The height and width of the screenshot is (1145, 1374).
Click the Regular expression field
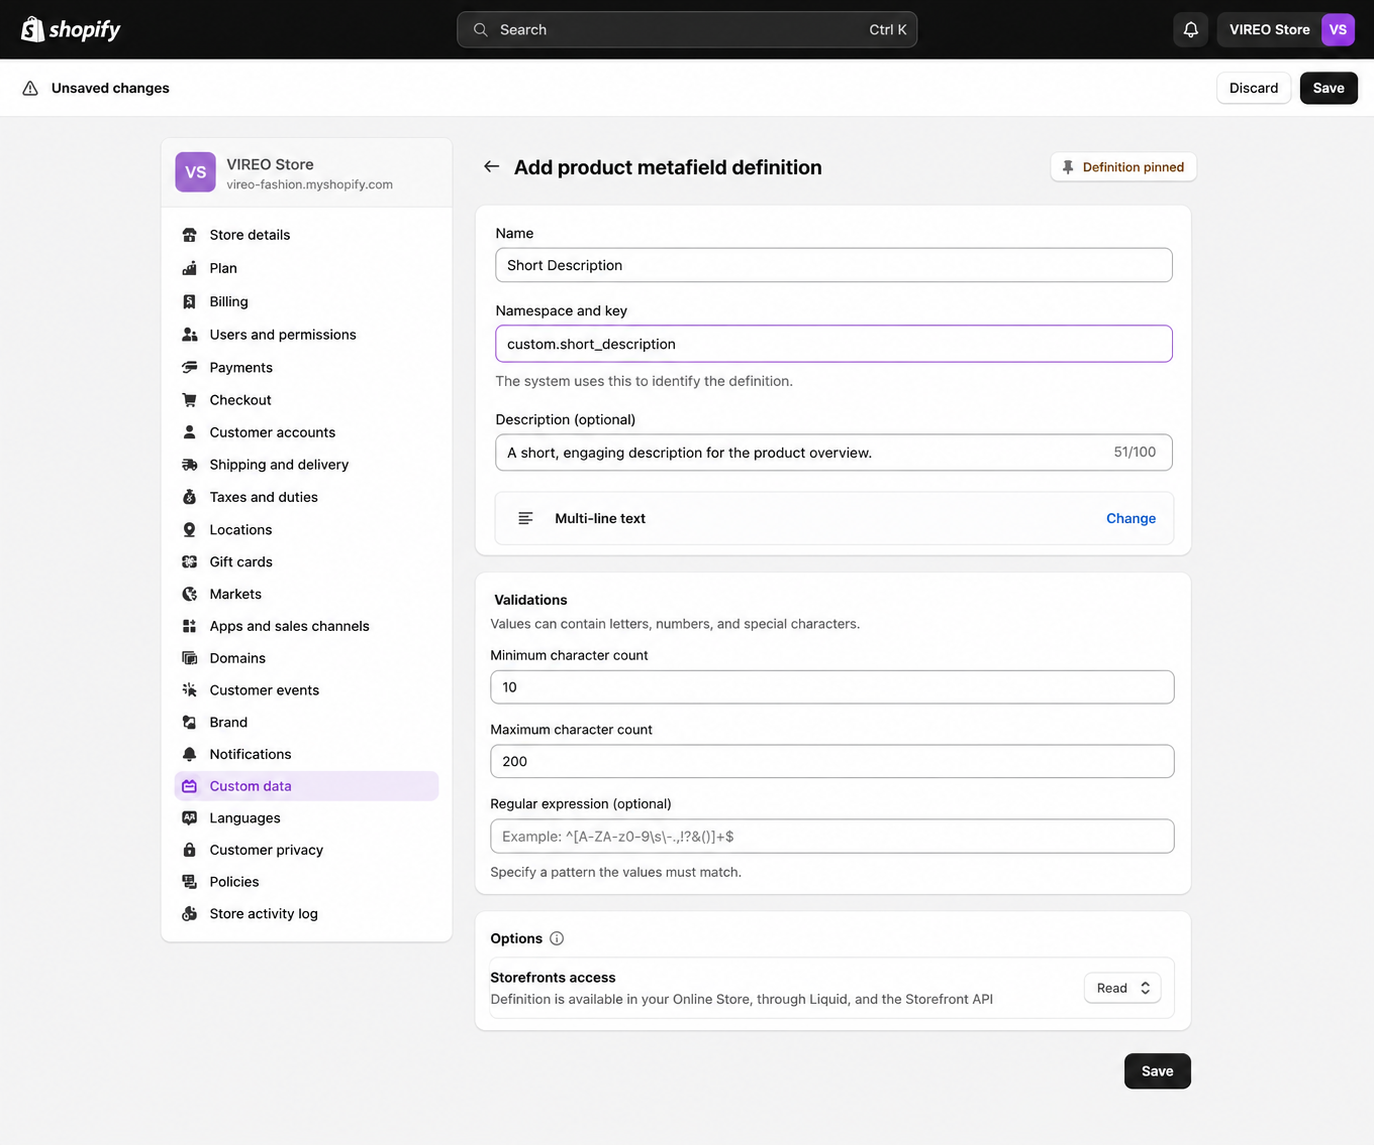click(x=832, y=836)
